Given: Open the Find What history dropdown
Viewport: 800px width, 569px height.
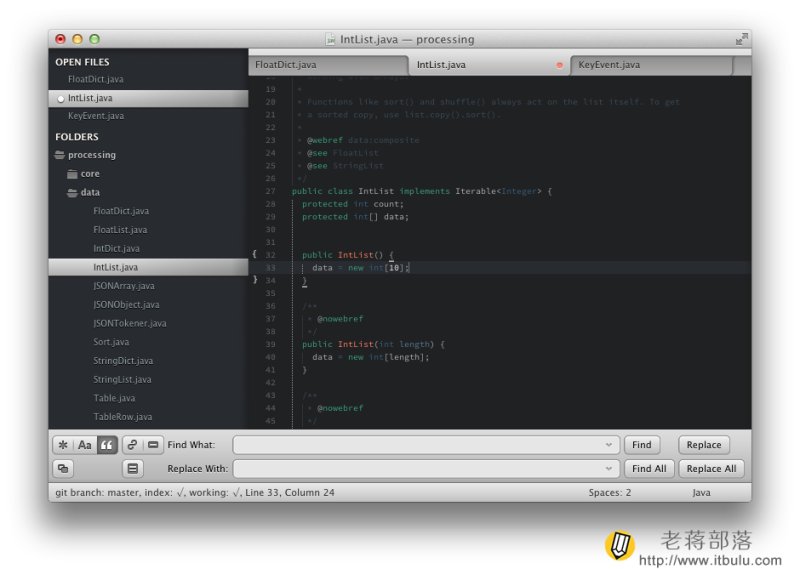Looking at the screenshot, I should pos(609,445).
